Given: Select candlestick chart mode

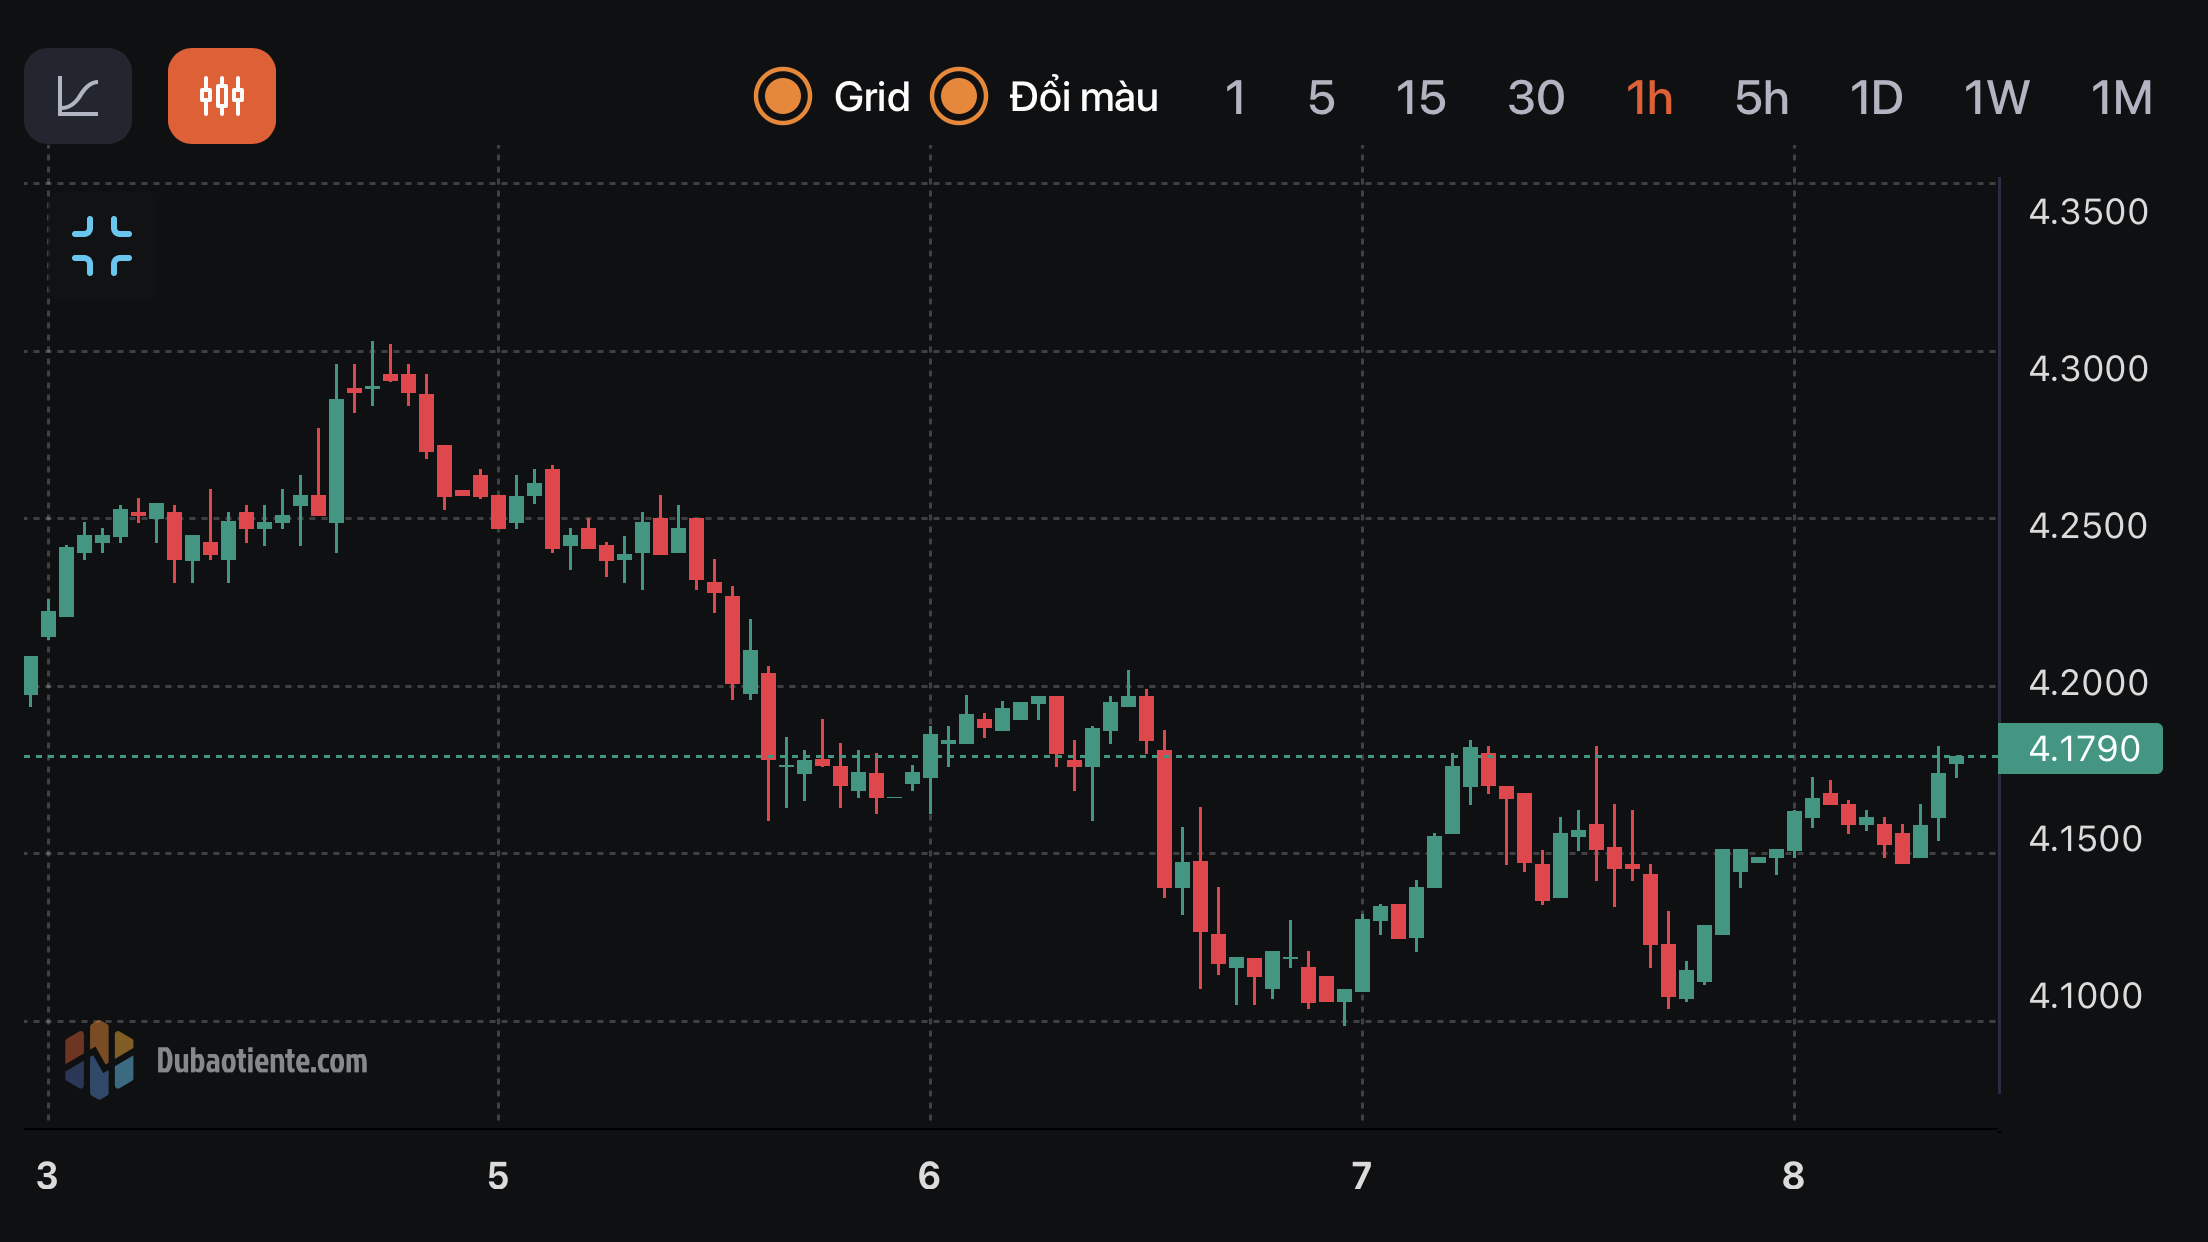Looking at the screenshot, I should click(222, 96).
